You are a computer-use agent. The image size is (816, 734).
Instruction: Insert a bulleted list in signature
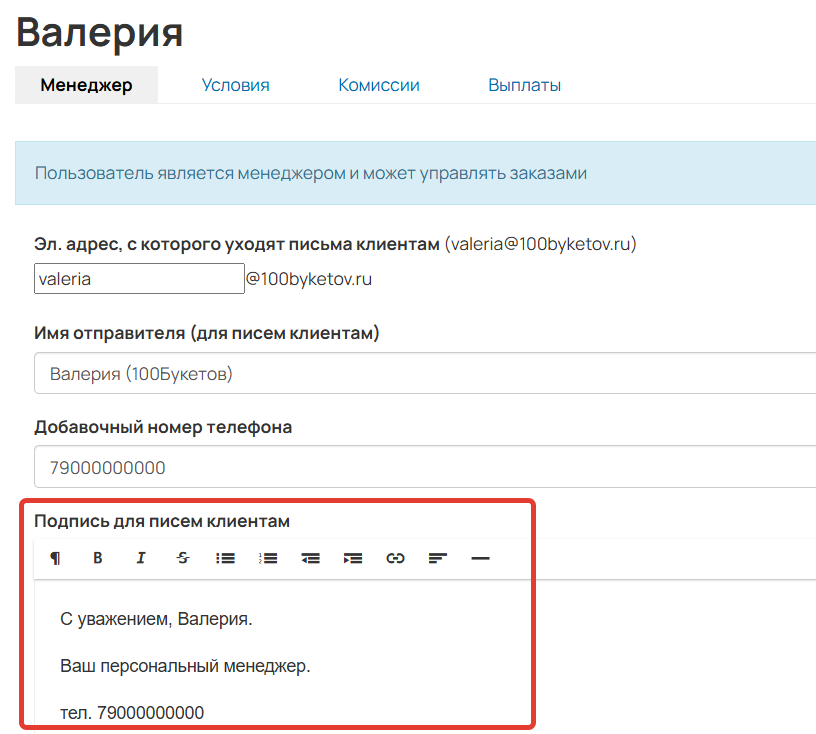point(225,558)
